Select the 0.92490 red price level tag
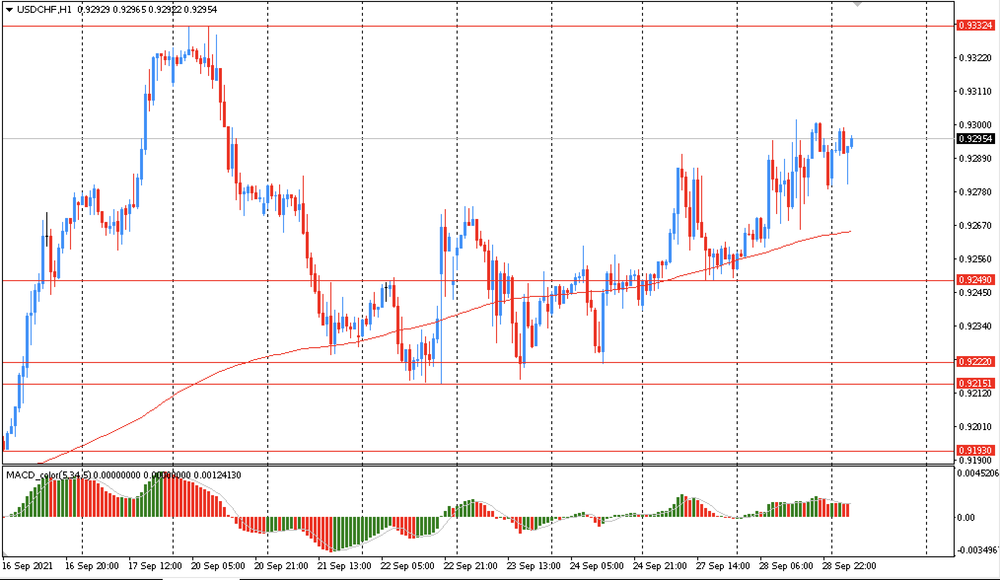This screenshot has height=580, width=1000. click(975, 281)
